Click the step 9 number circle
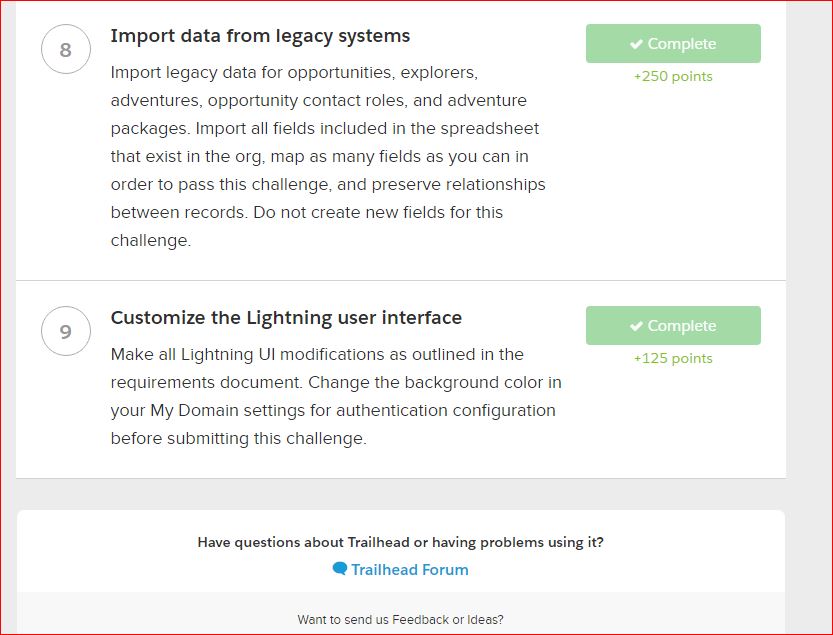Image resolution: width=833 pixels, height=635 pixels. pyautogui.click(x=66, y=331)
